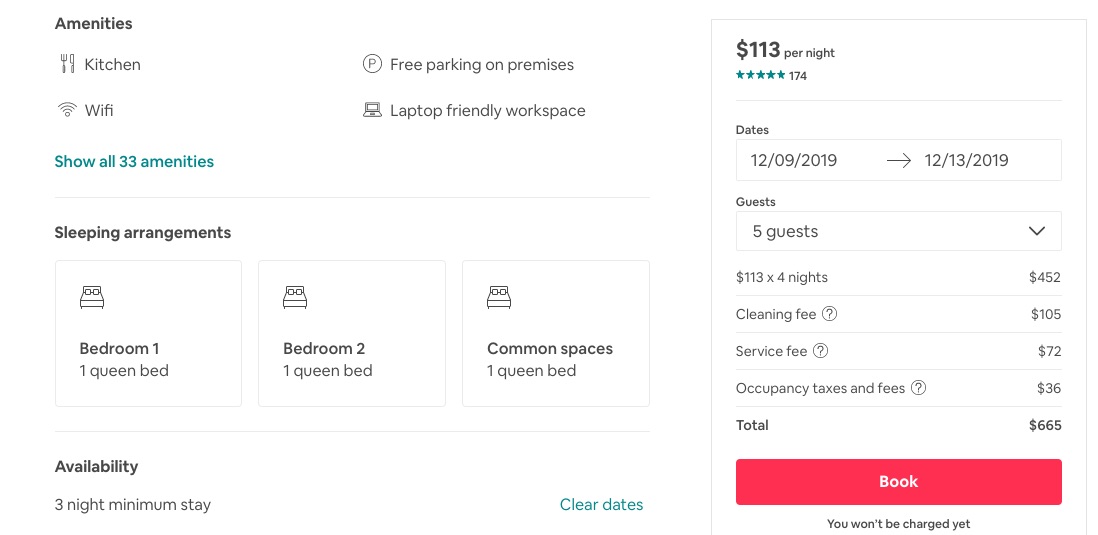Show all 33 amenities
This screenshot has height=535, width=1098.
[x=134, y=162]
